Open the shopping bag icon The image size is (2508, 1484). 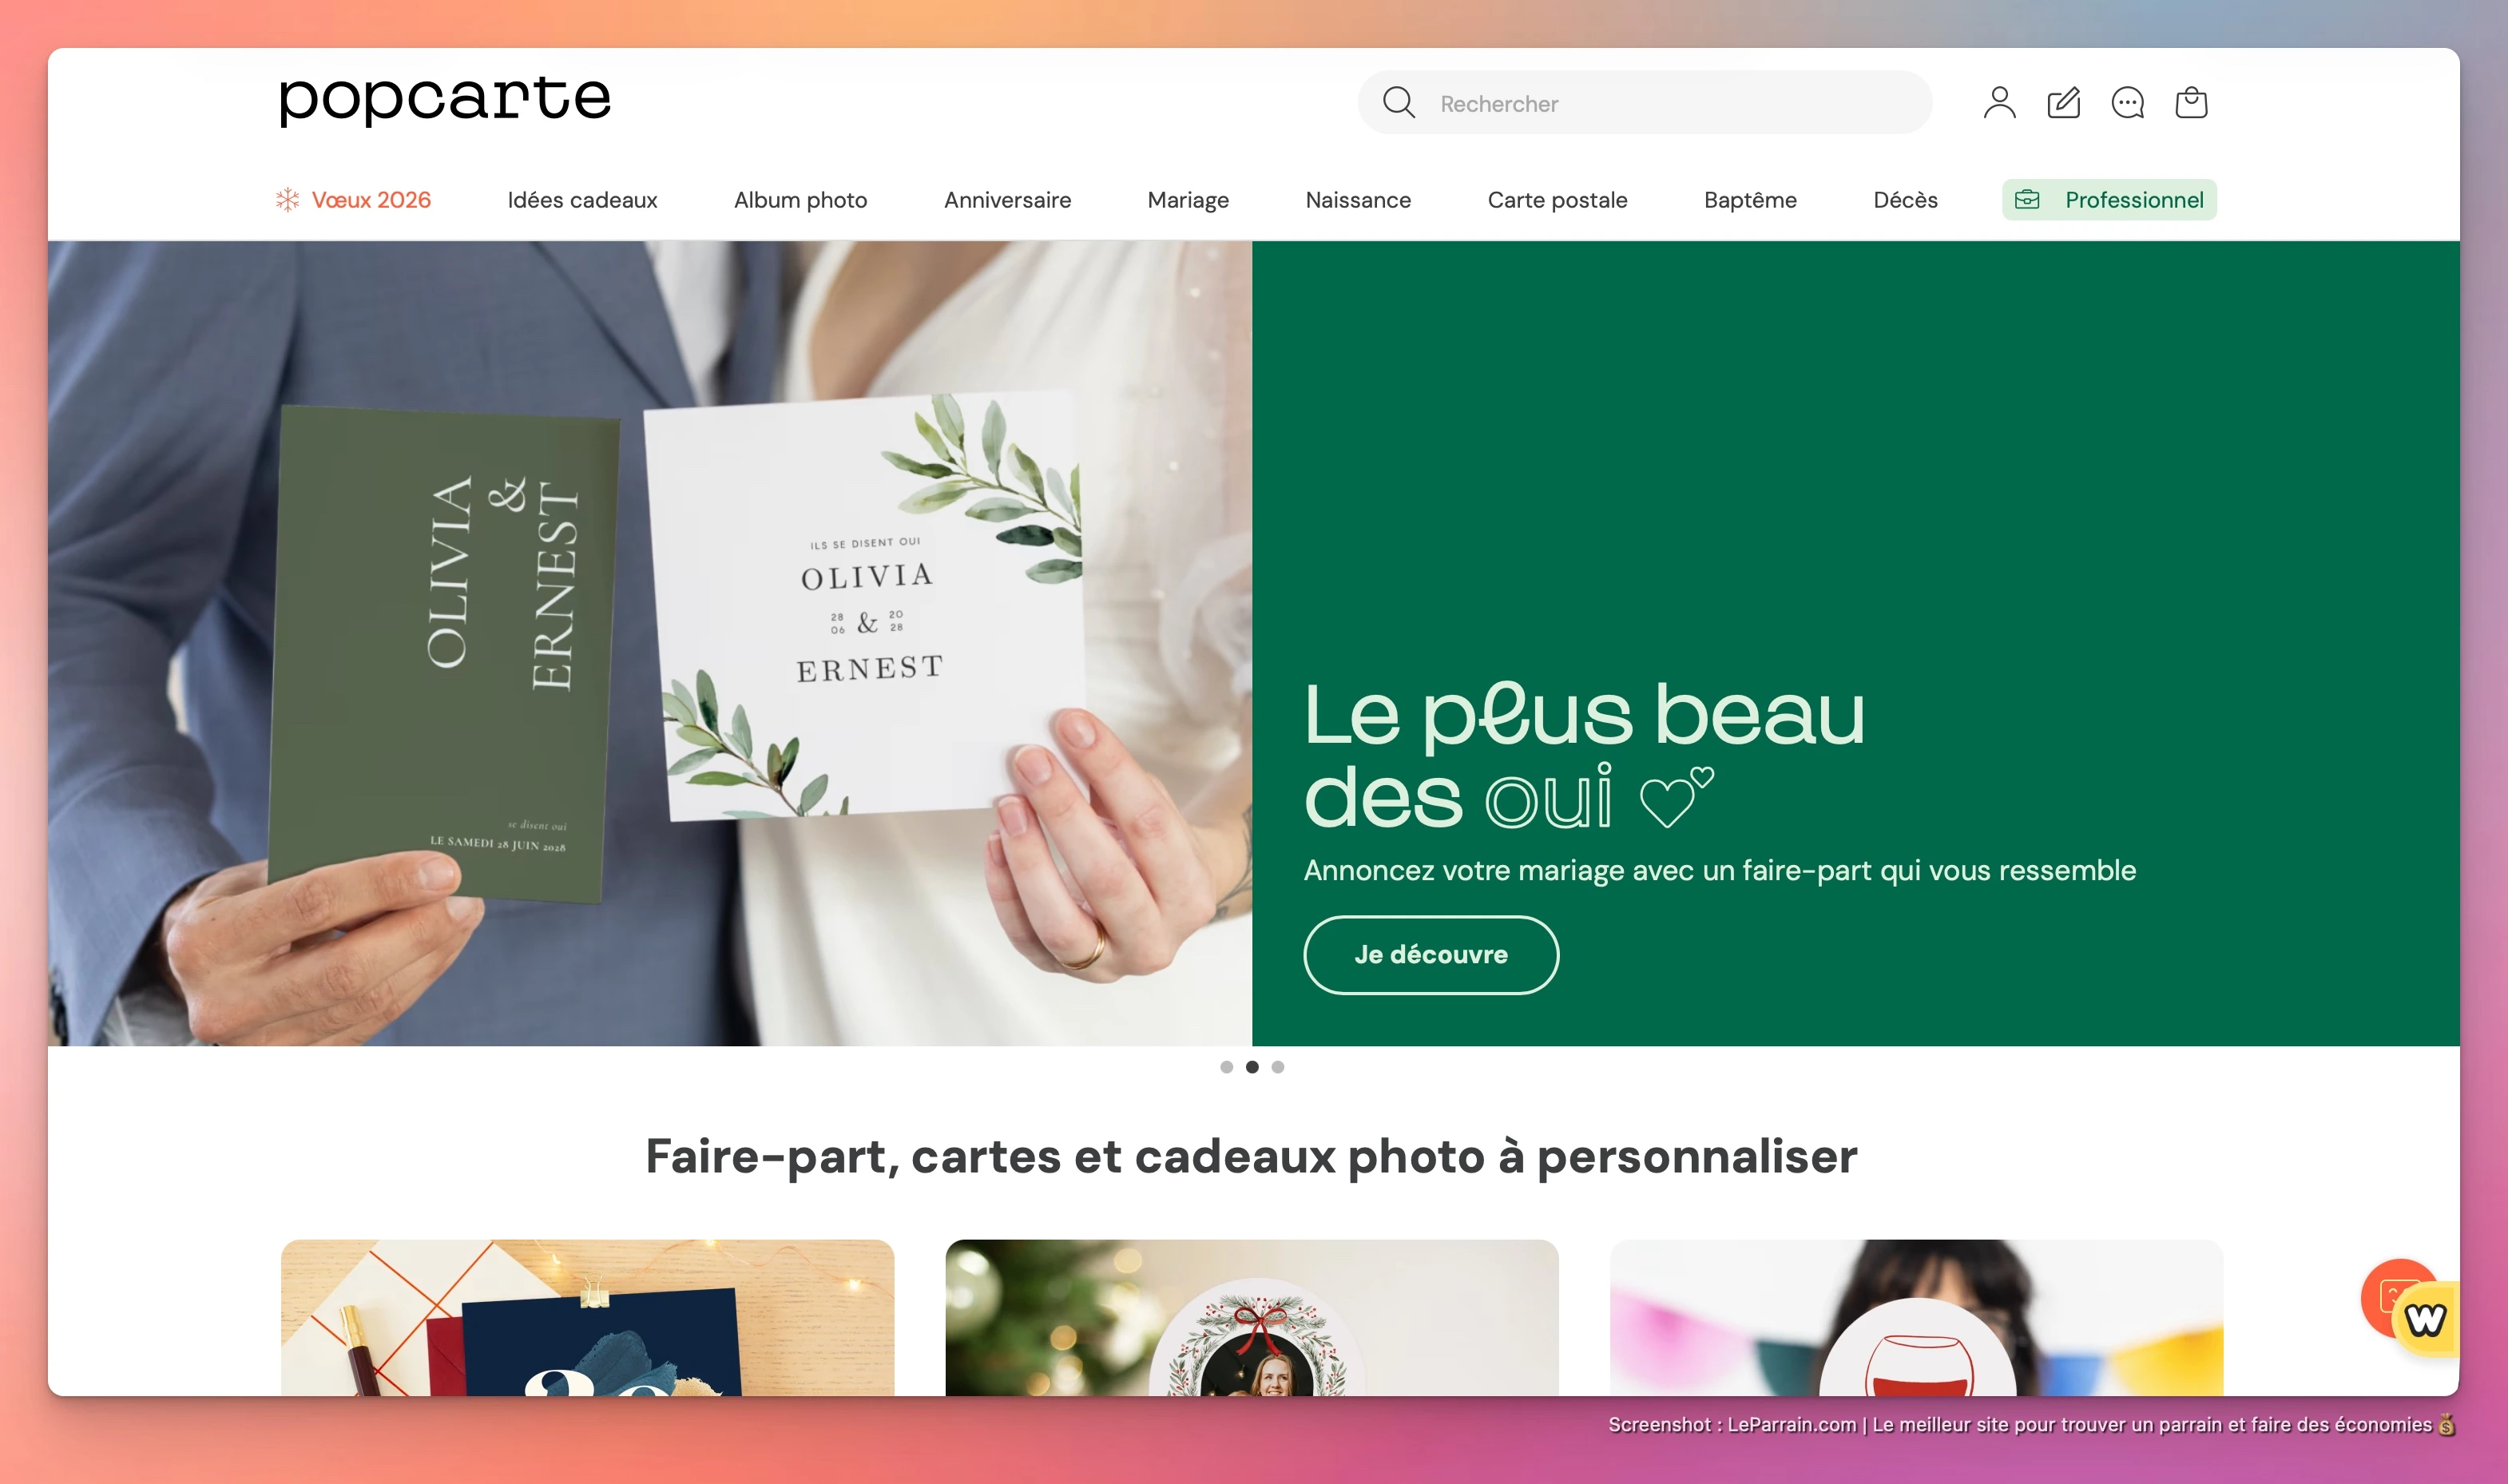[x=2191, y=101]
